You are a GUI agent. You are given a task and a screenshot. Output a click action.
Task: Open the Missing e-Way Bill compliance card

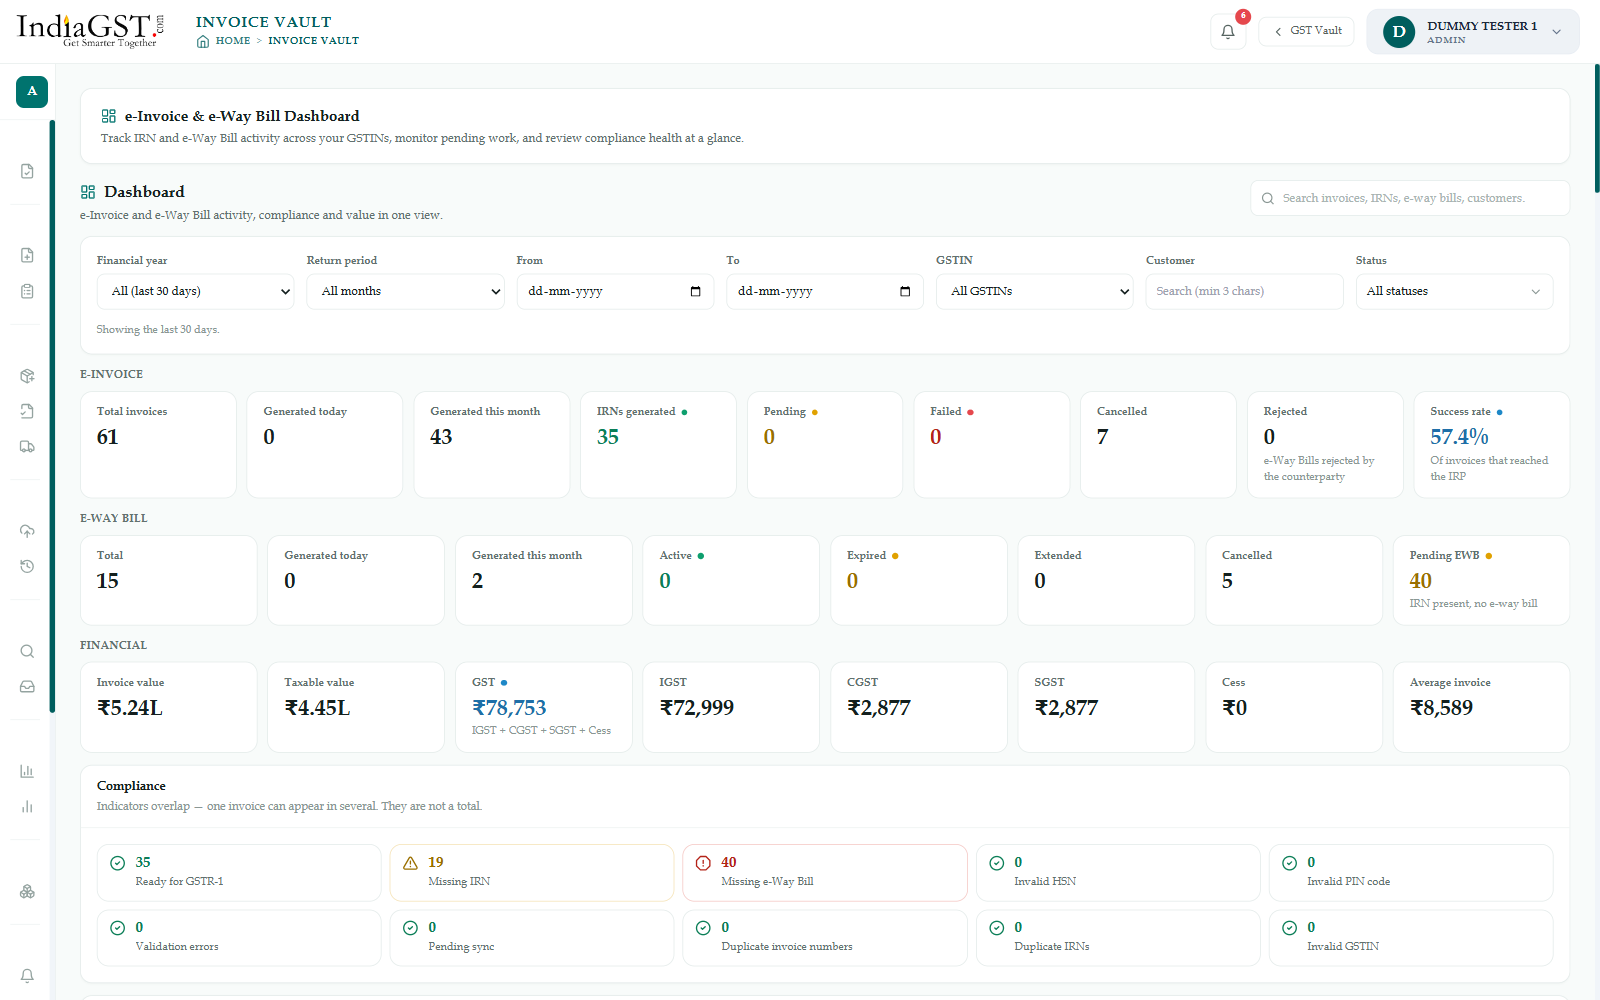[825, 872]
